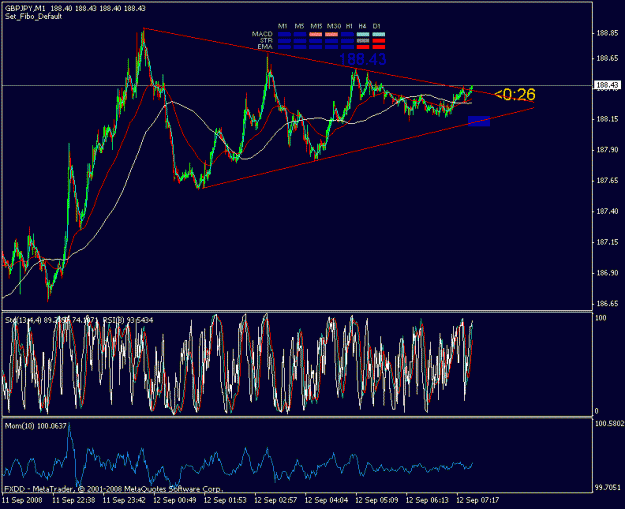The width and height of the screenshot is (625, 509).
Task: Click the M30 timeframe column header
Action: 334,26
